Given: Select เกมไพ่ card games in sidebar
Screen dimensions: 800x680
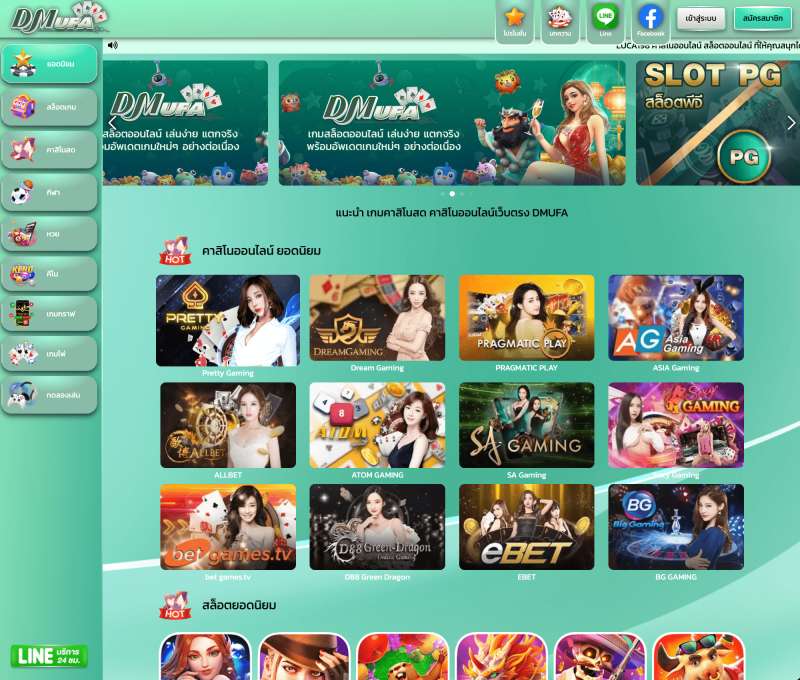Looking at the screenshot, I should [x=49, y=354].
